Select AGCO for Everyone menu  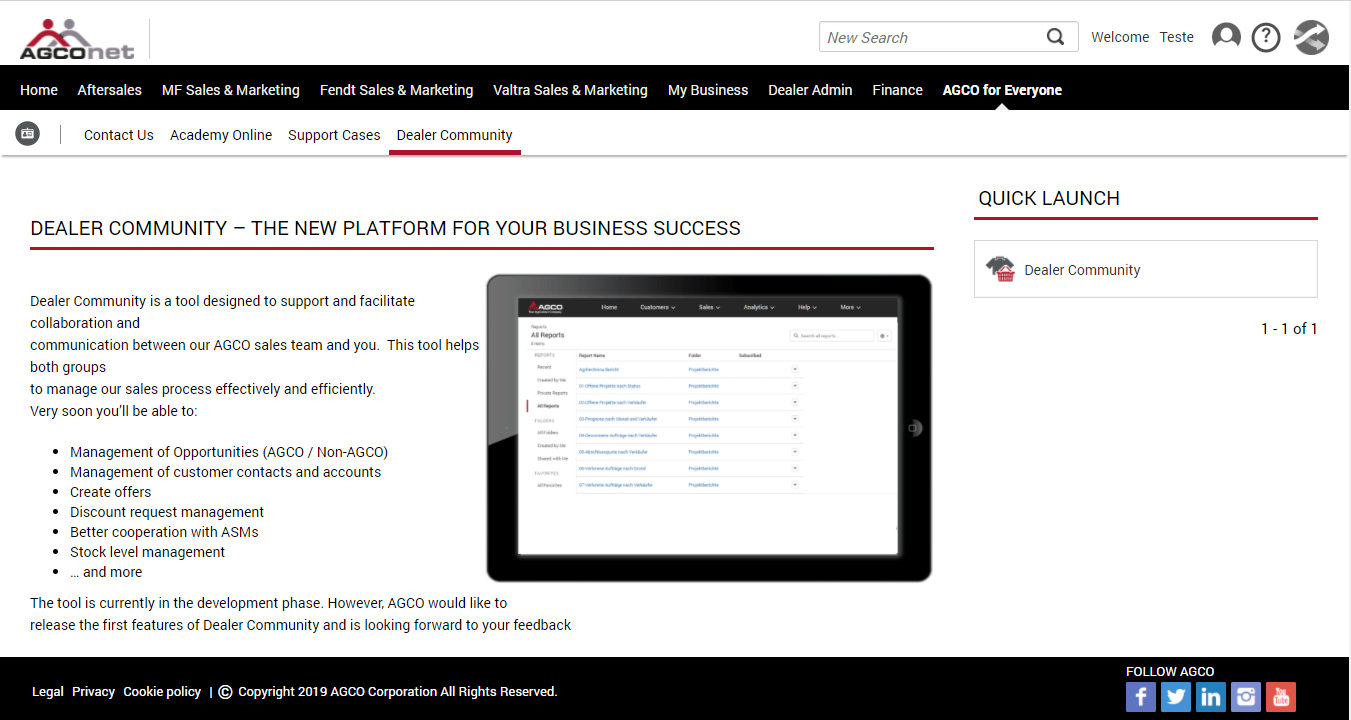(x=1002, y=90)
